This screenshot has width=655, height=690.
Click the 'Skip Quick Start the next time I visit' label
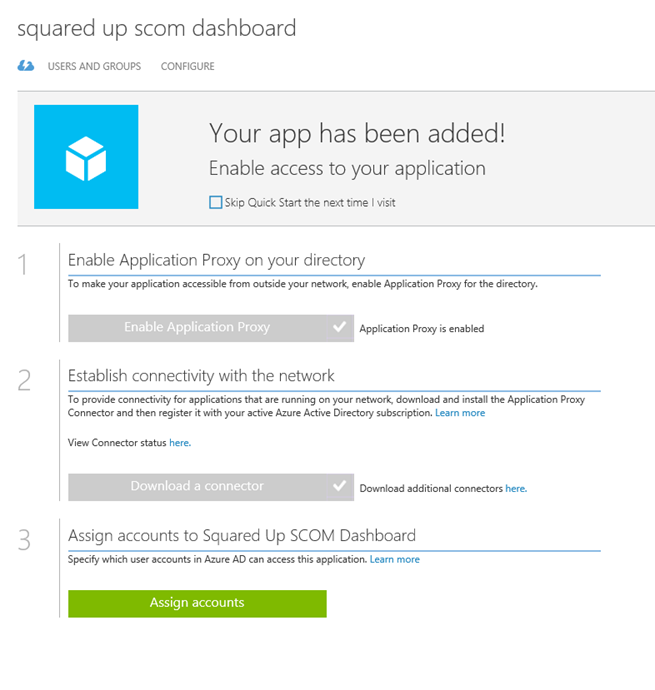click(x=310, y=203)
